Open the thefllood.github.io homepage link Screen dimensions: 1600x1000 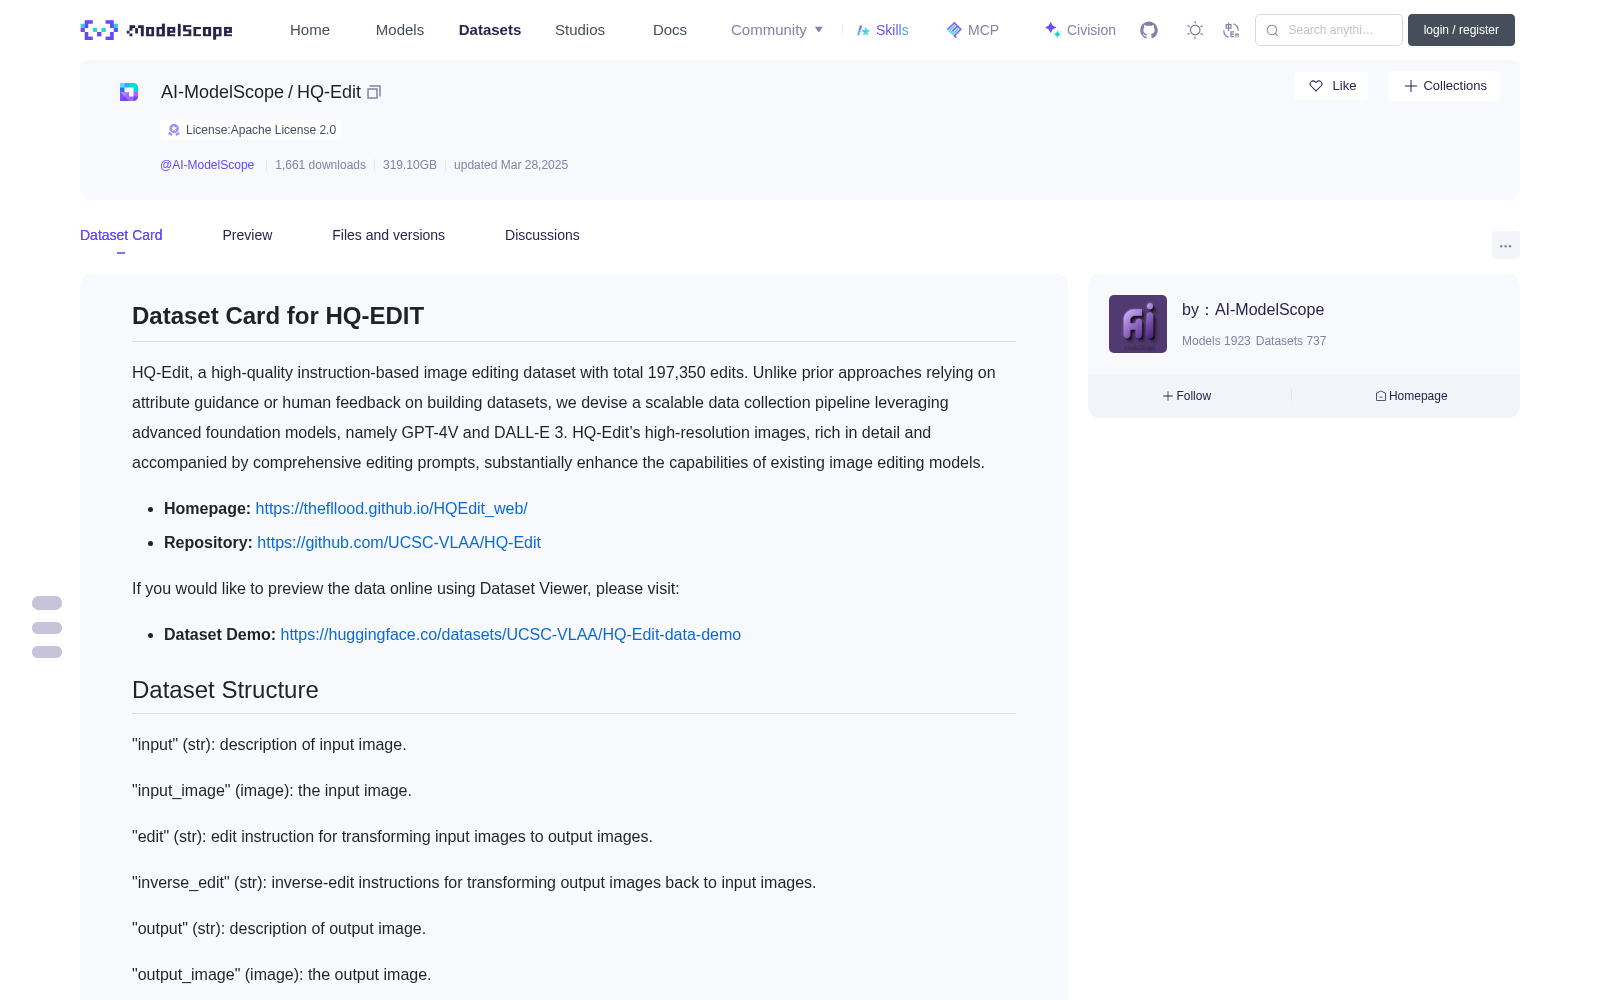[391, 508]
